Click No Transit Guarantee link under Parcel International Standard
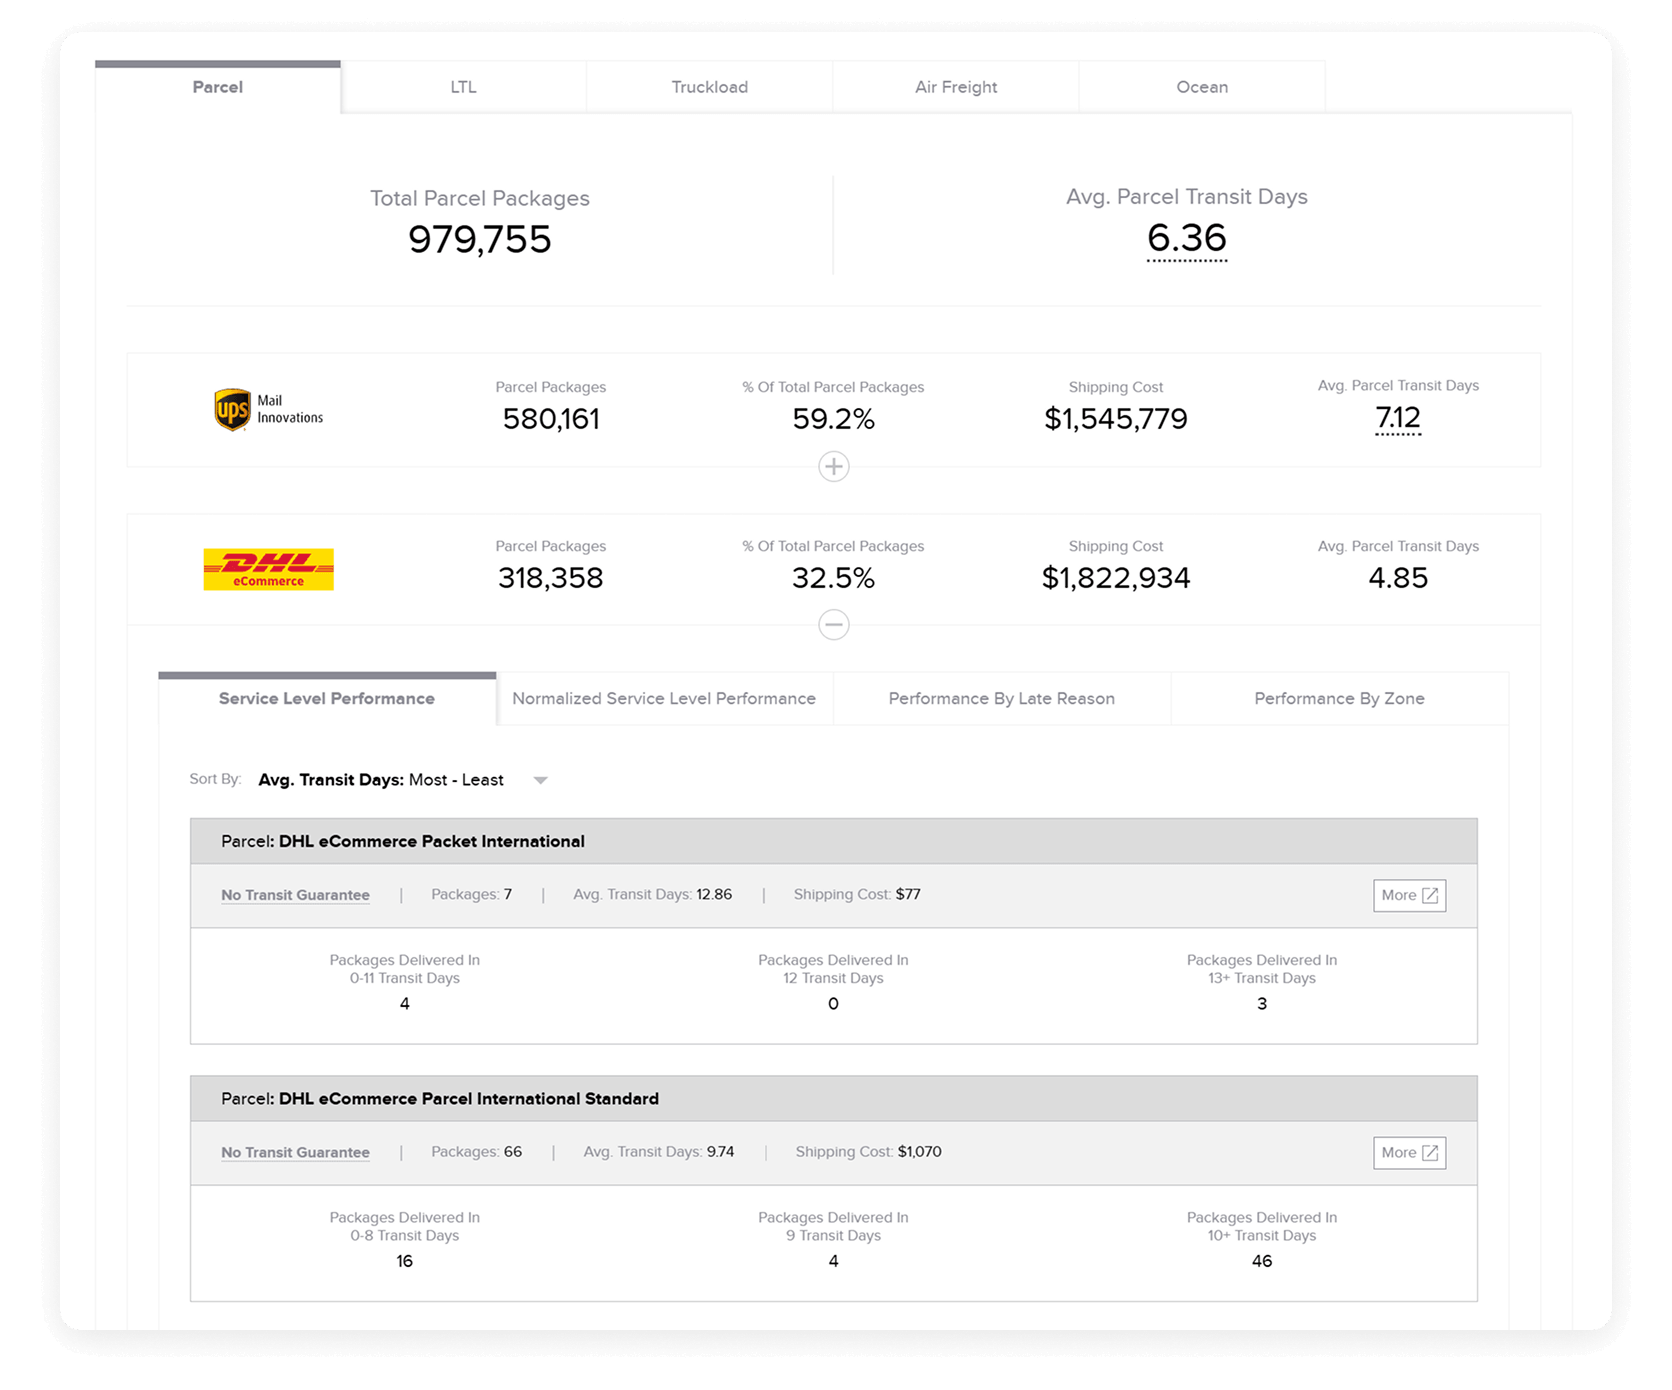 click(x=295, y=1152)
